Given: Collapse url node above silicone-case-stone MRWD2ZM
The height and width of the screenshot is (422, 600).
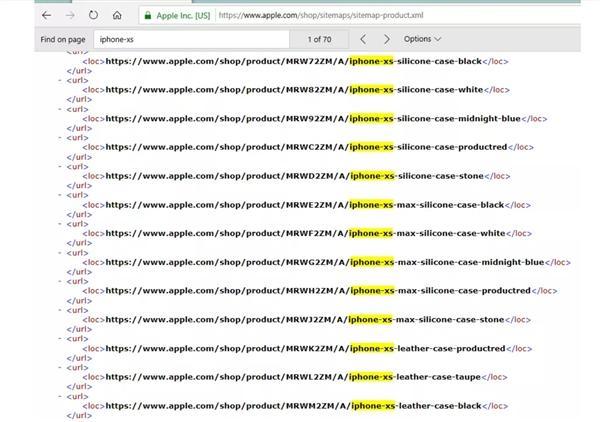Looking at the screenshot, I should [x=60, y=166].
